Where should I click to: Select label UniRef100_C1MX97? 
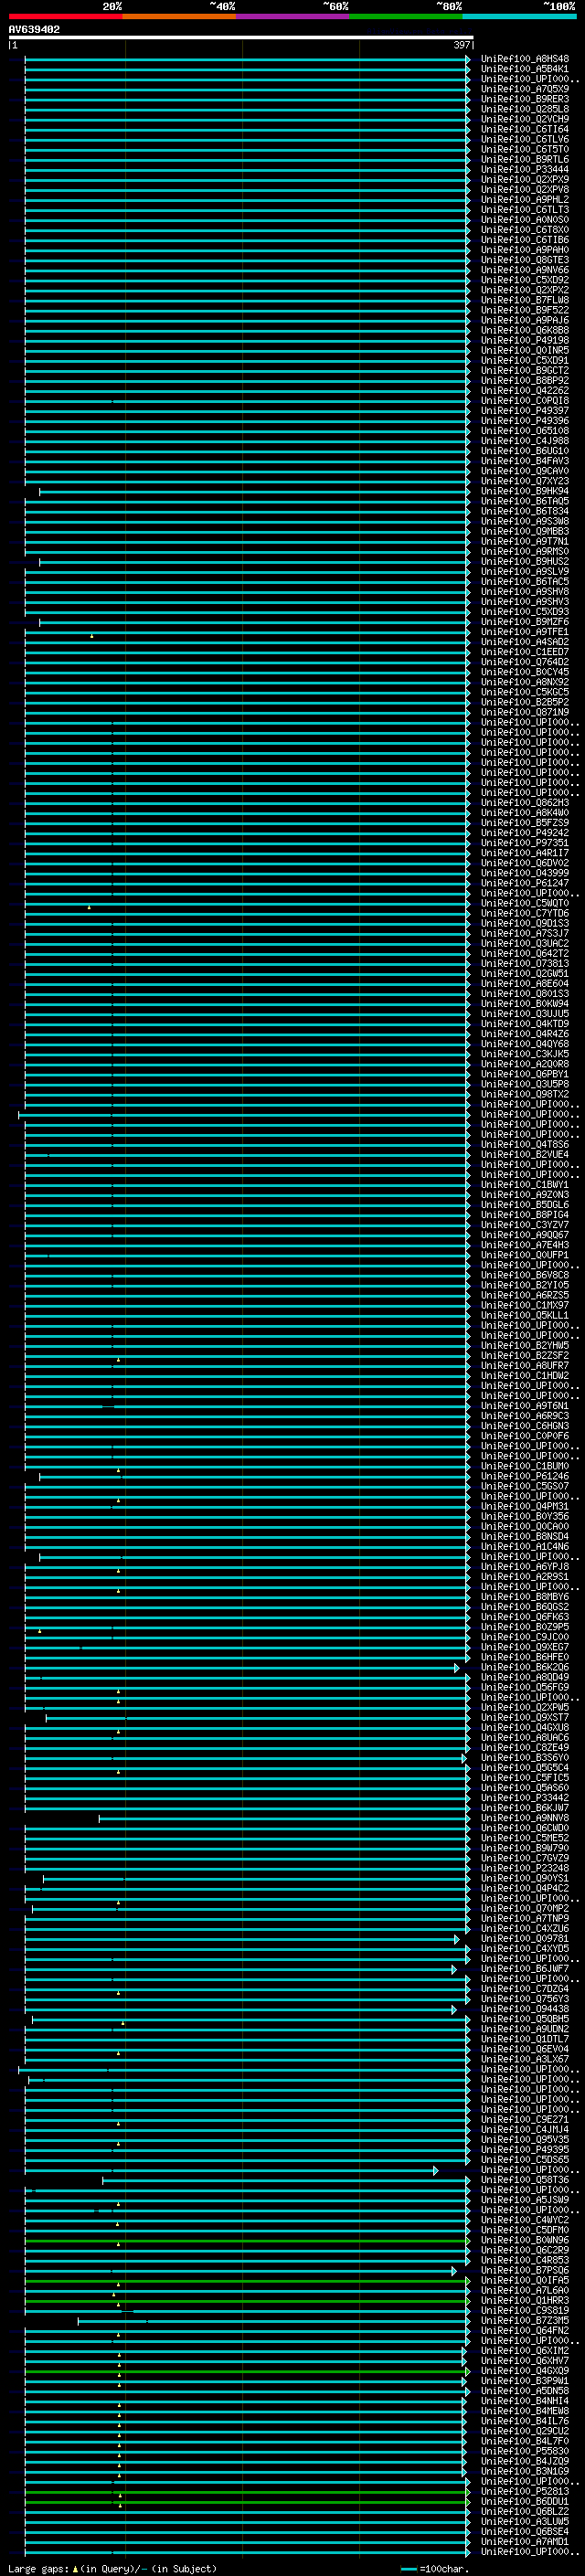tap(525, 1305)
